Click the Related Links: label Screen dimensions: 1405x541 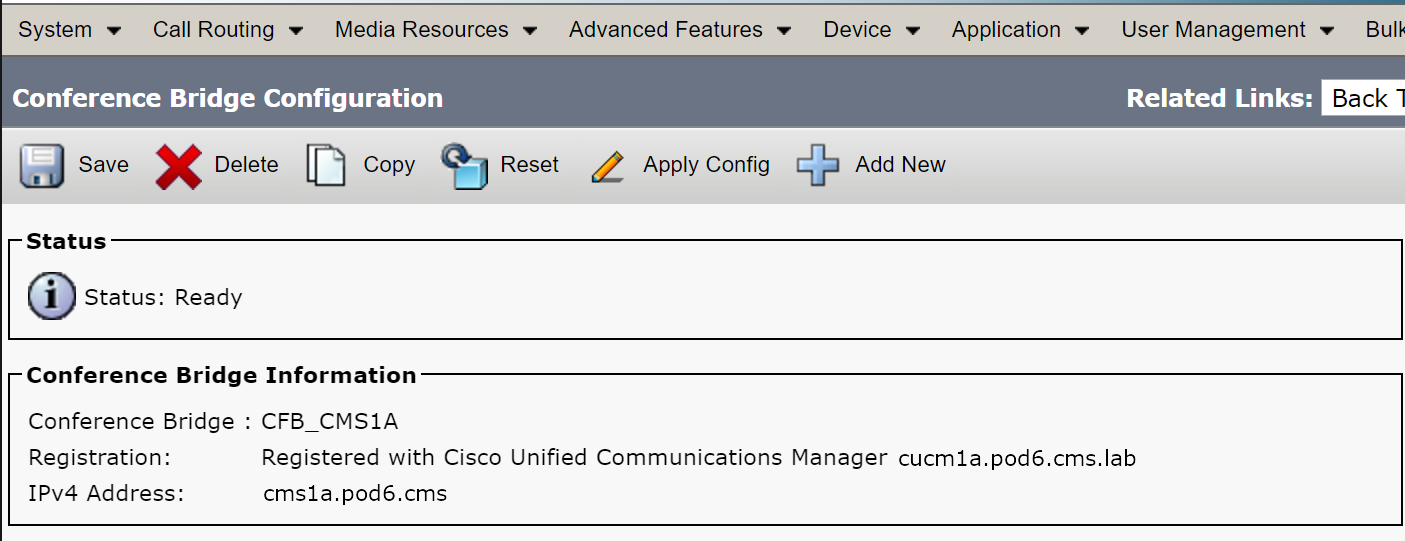1219,98
